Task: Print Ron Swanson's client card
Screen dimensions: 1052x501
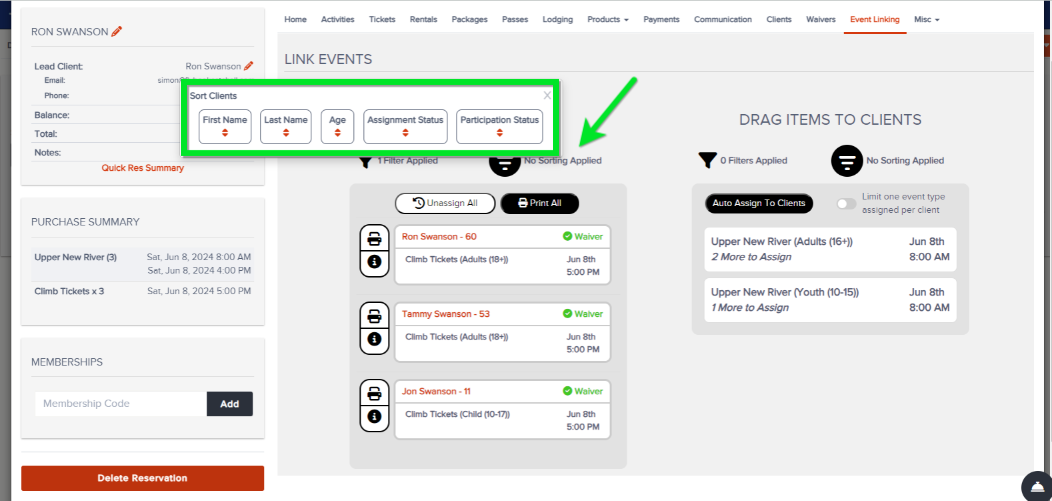Action: click(374, 239)
